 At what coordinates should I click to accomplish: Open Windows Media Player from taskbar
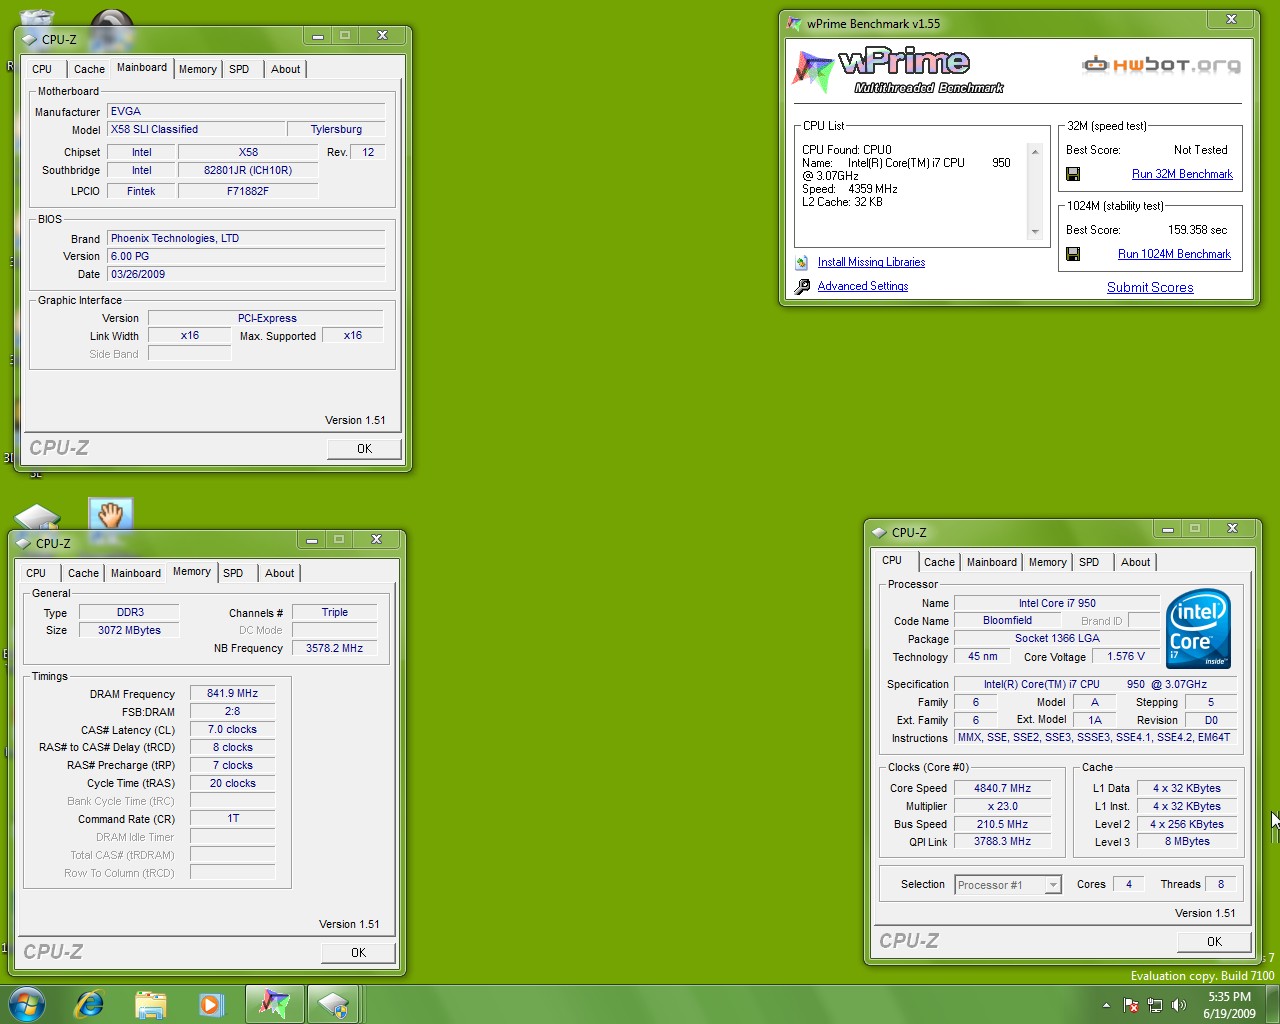211,1004
